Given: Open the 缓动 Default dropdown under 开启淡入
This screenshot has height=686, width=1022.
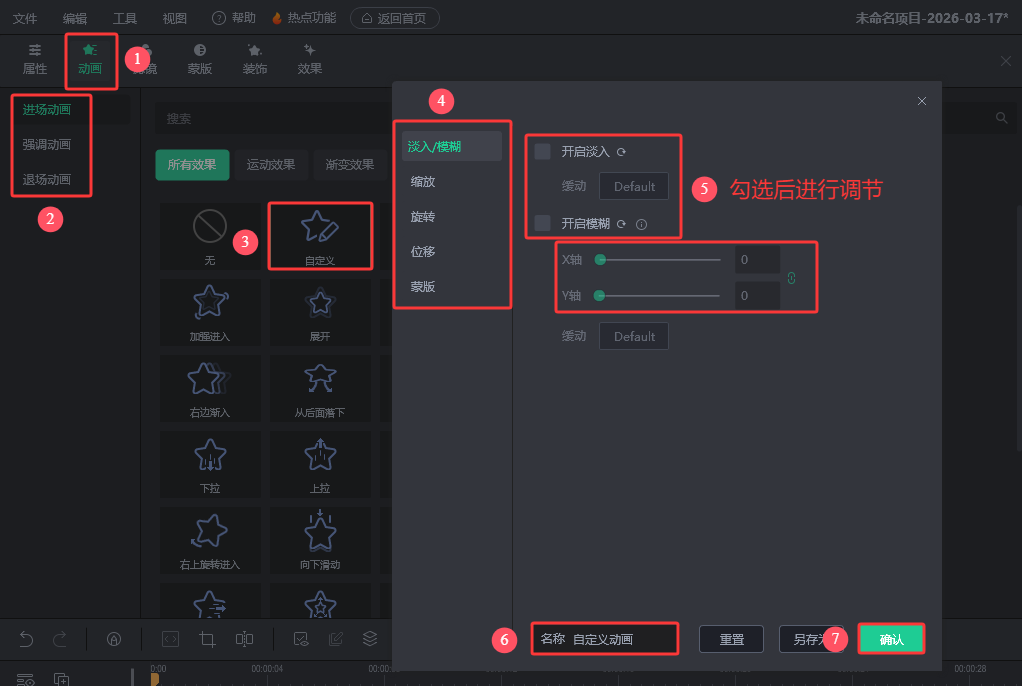Looking at the screenshot, I should pos(634,186).
